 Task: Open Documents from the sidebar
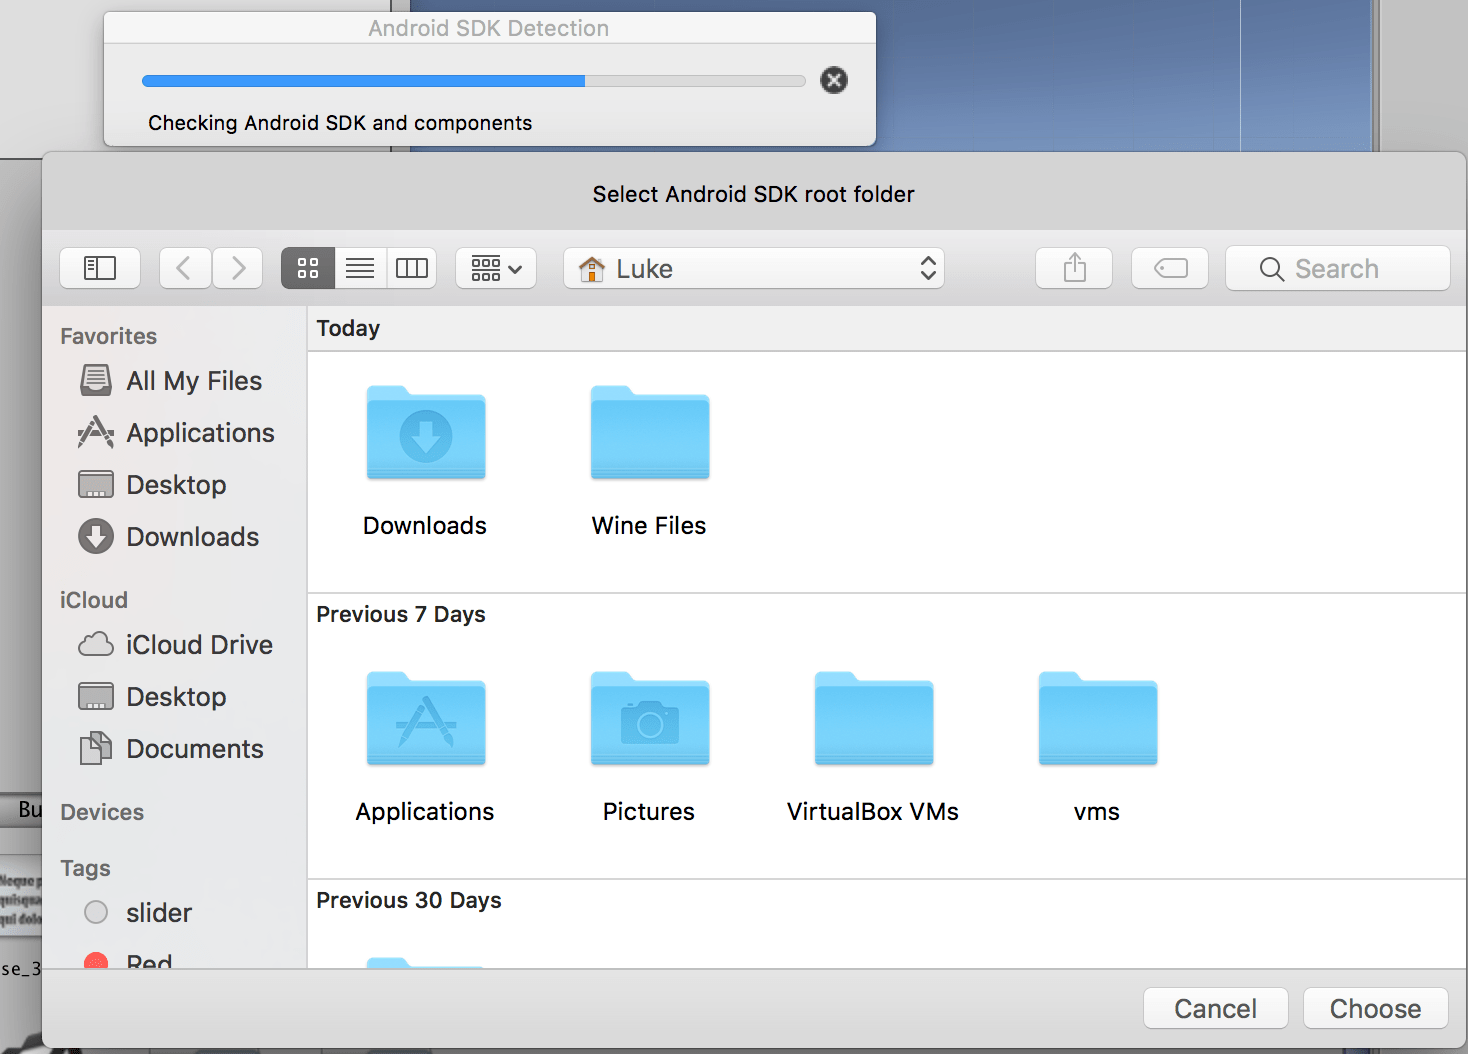(194, 748)
